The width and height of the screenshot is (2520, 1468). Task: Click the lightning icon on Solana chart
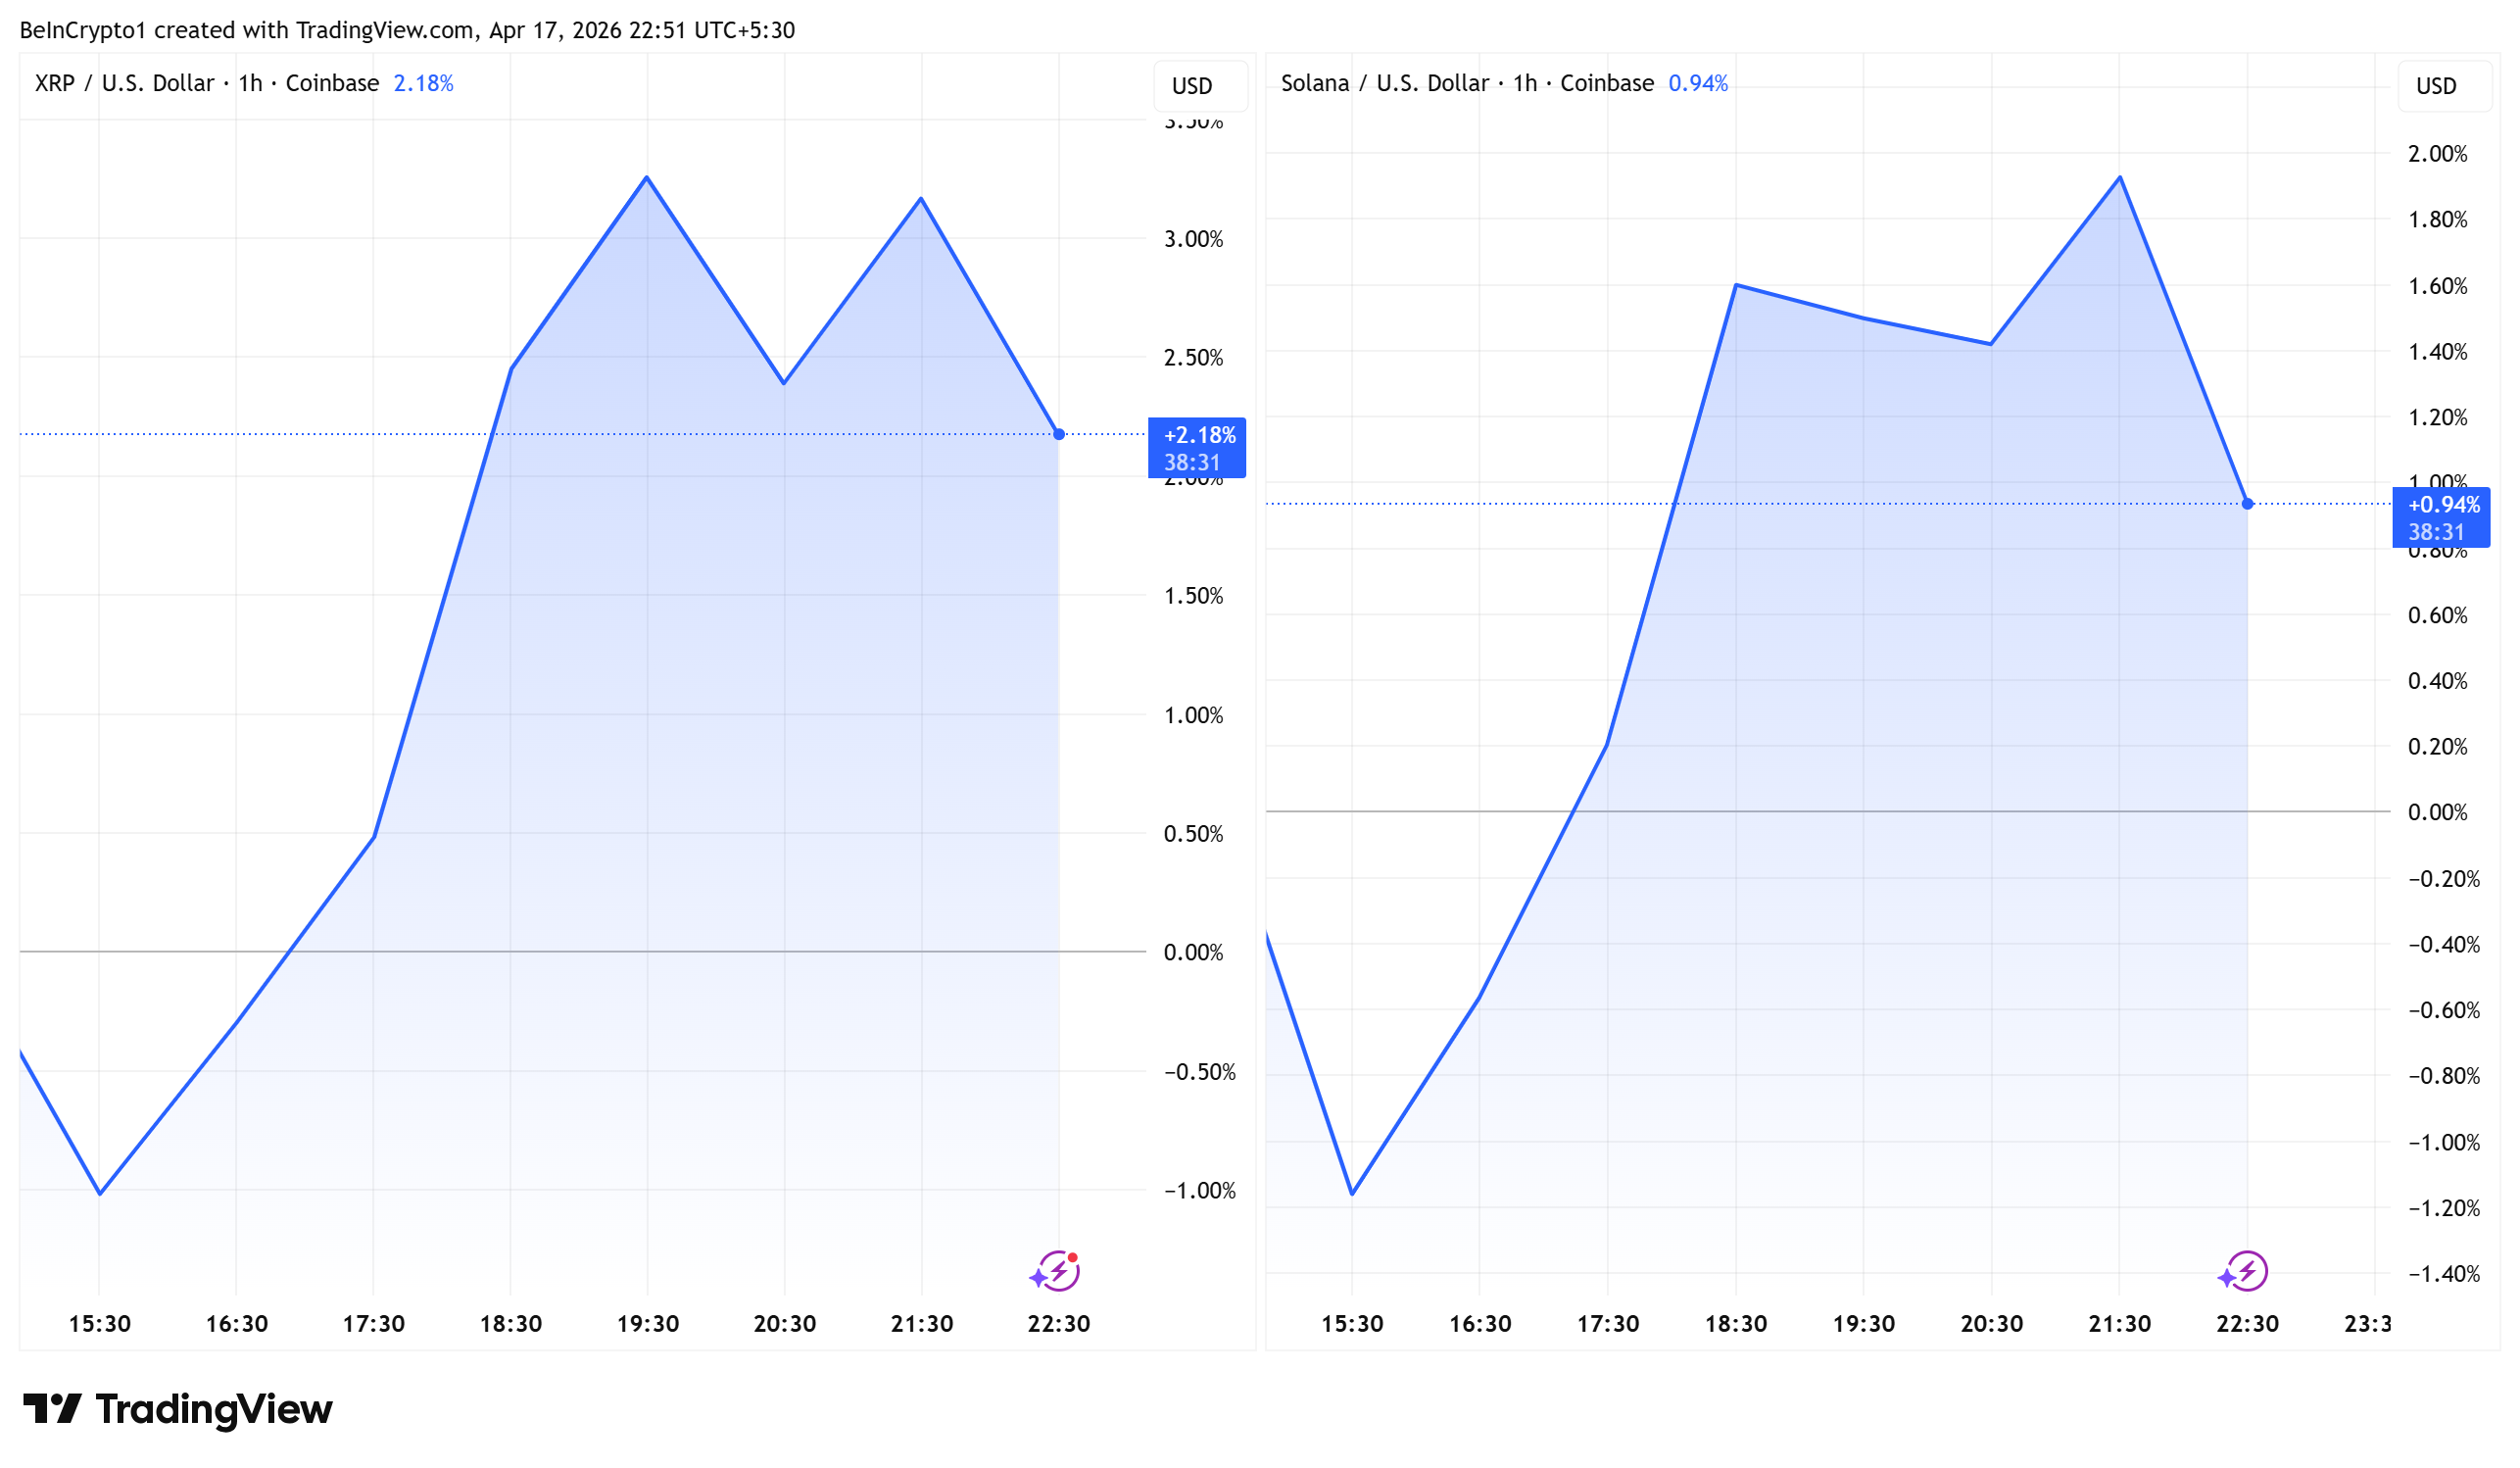2246,1272
